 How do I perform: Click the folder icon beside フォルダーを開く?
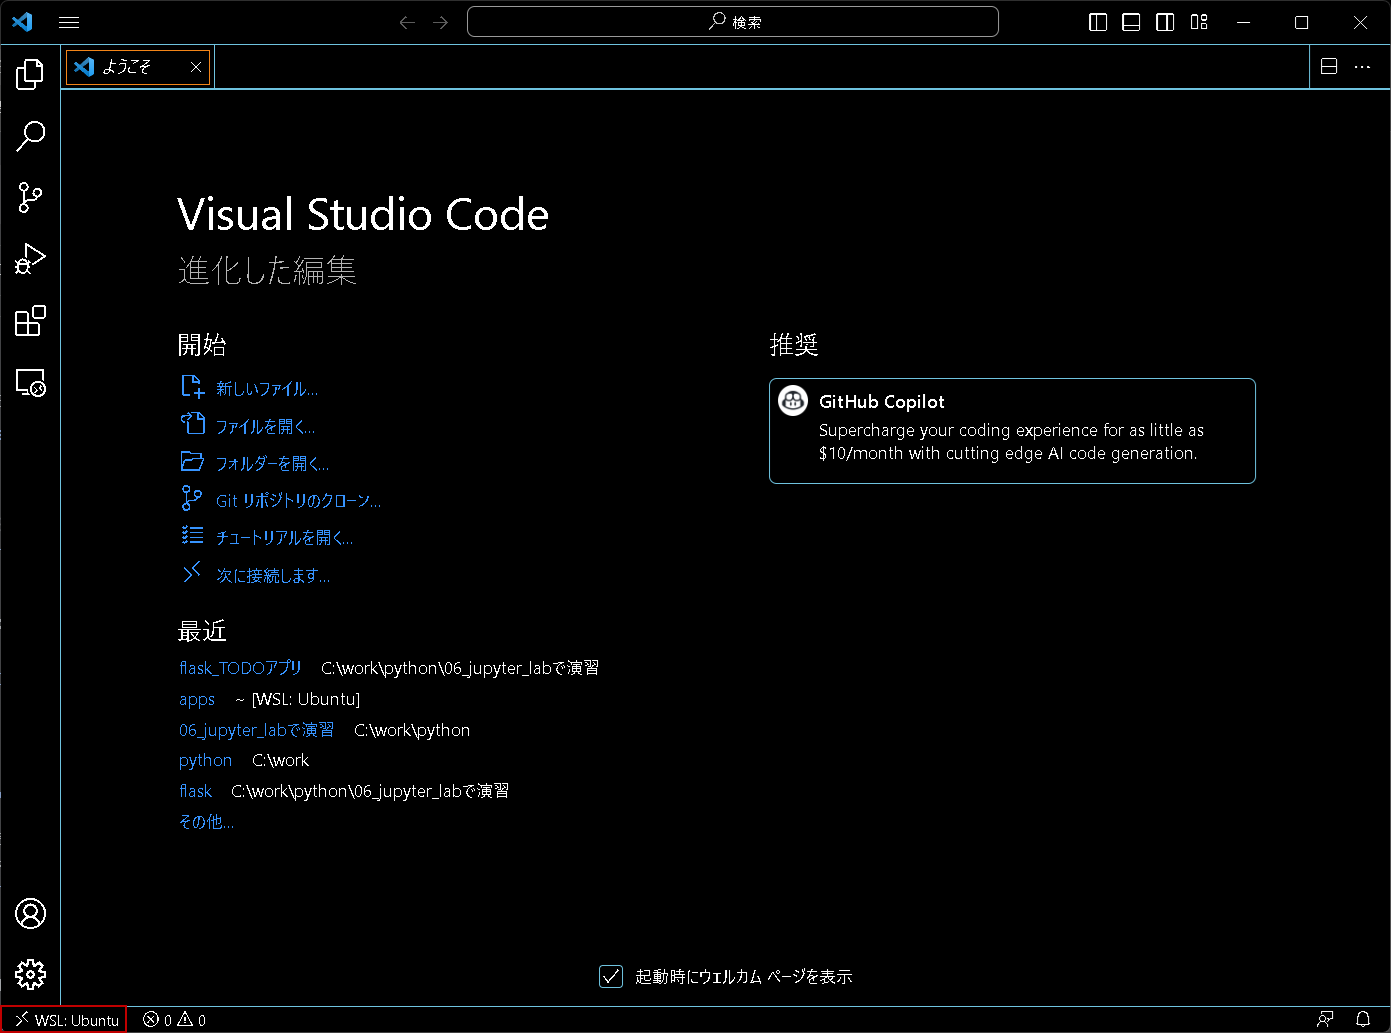pyautogui.click(x=192, y=461)
